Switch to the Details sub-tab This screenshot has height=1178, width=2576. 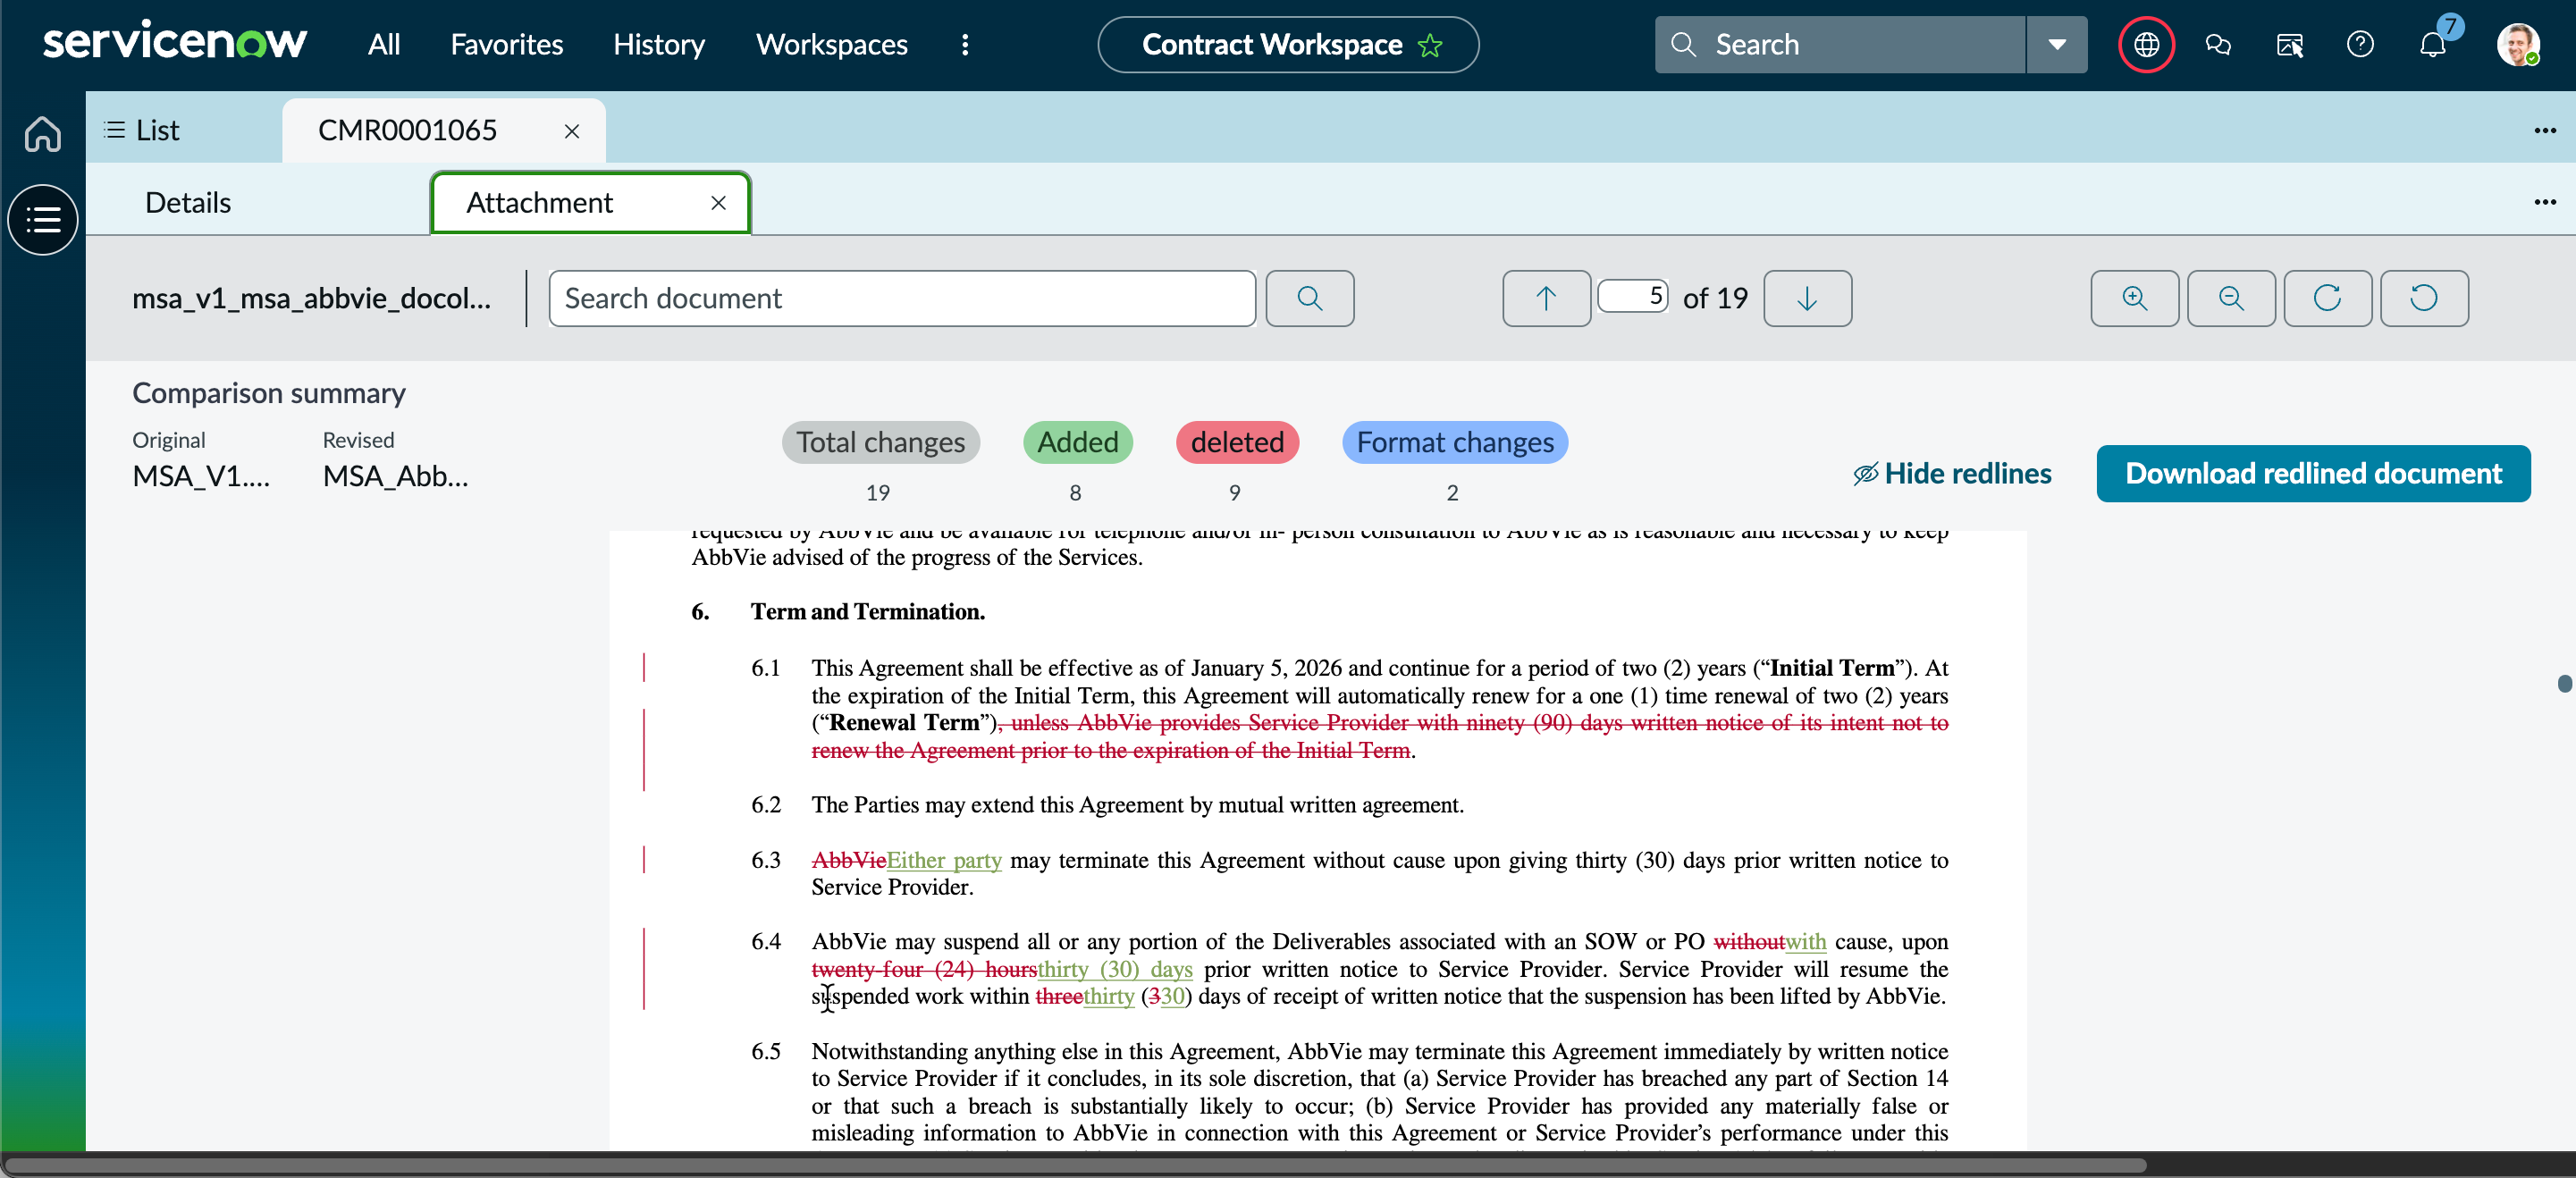coord(188,203)
